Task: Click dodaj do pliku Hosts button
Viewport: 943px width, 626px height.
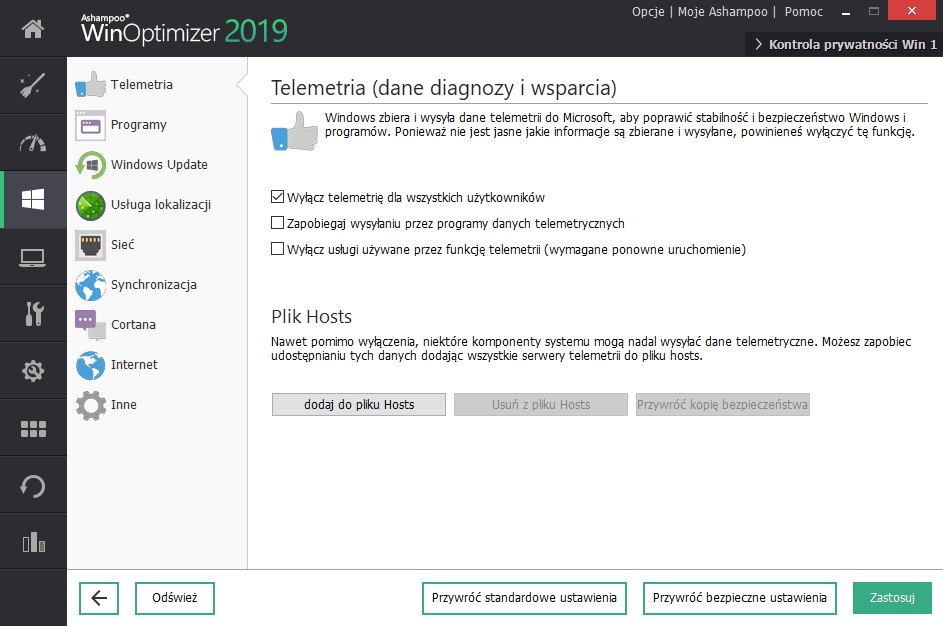Action: click(x=359, y=405)
